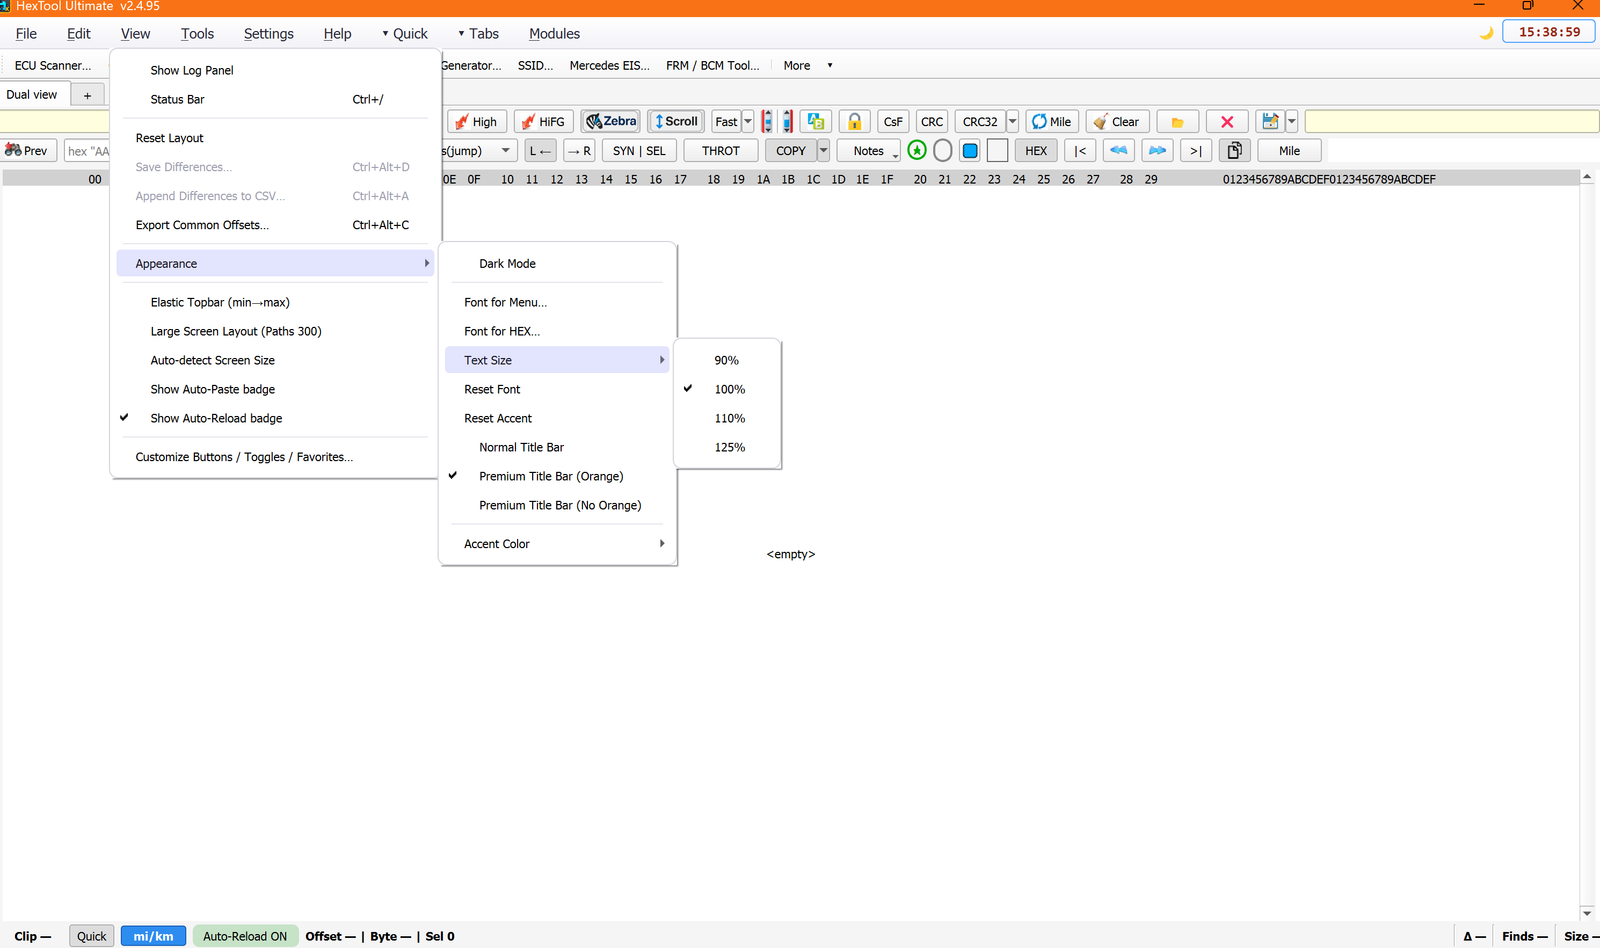Select the 90% text size
Viewport: 1600px width, 948px height.
coord(727,360)
